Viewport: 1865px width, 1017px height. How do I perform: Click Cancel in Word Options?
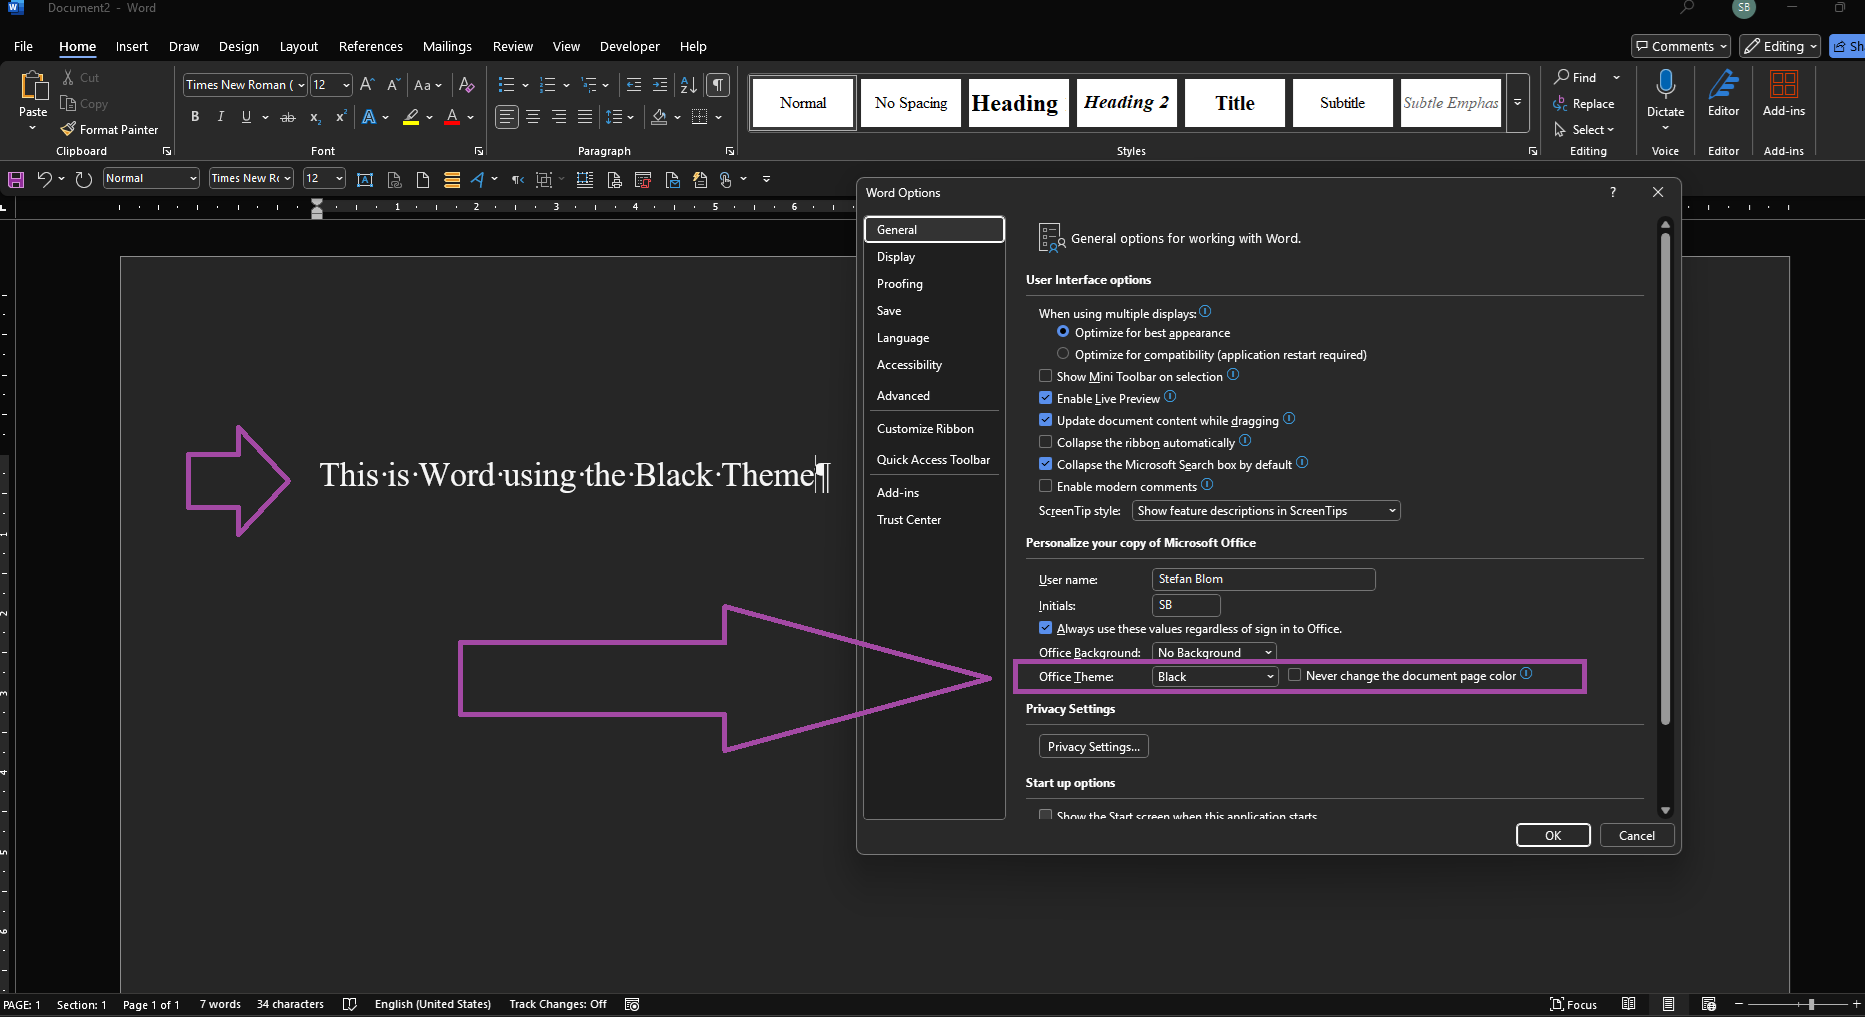tap(1637, 835)
